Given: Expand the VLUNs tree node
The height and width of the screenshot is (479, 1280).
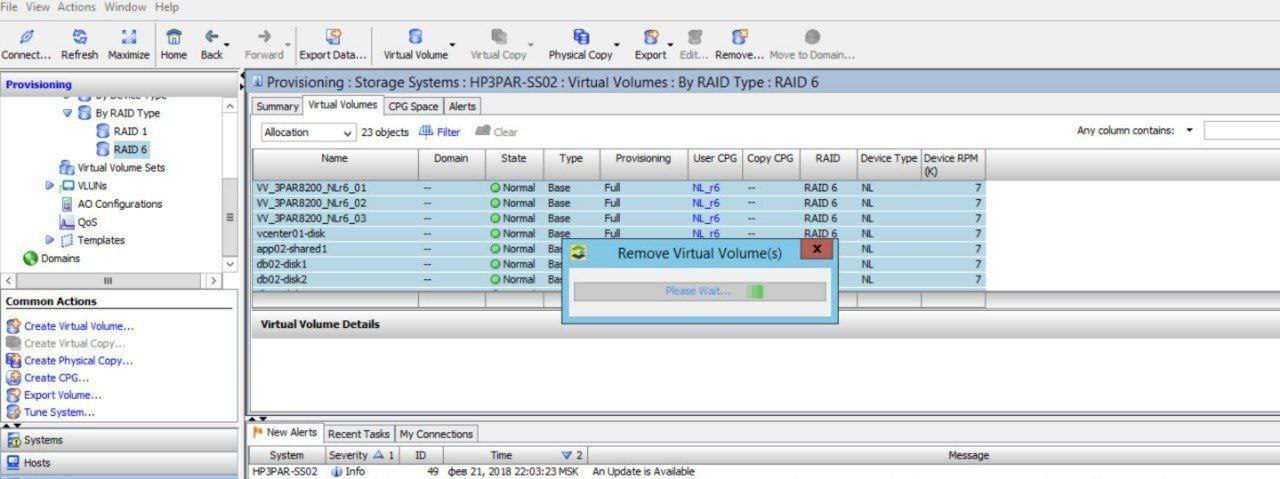Looking at the screenshot, I should click(x=50, y=186).
